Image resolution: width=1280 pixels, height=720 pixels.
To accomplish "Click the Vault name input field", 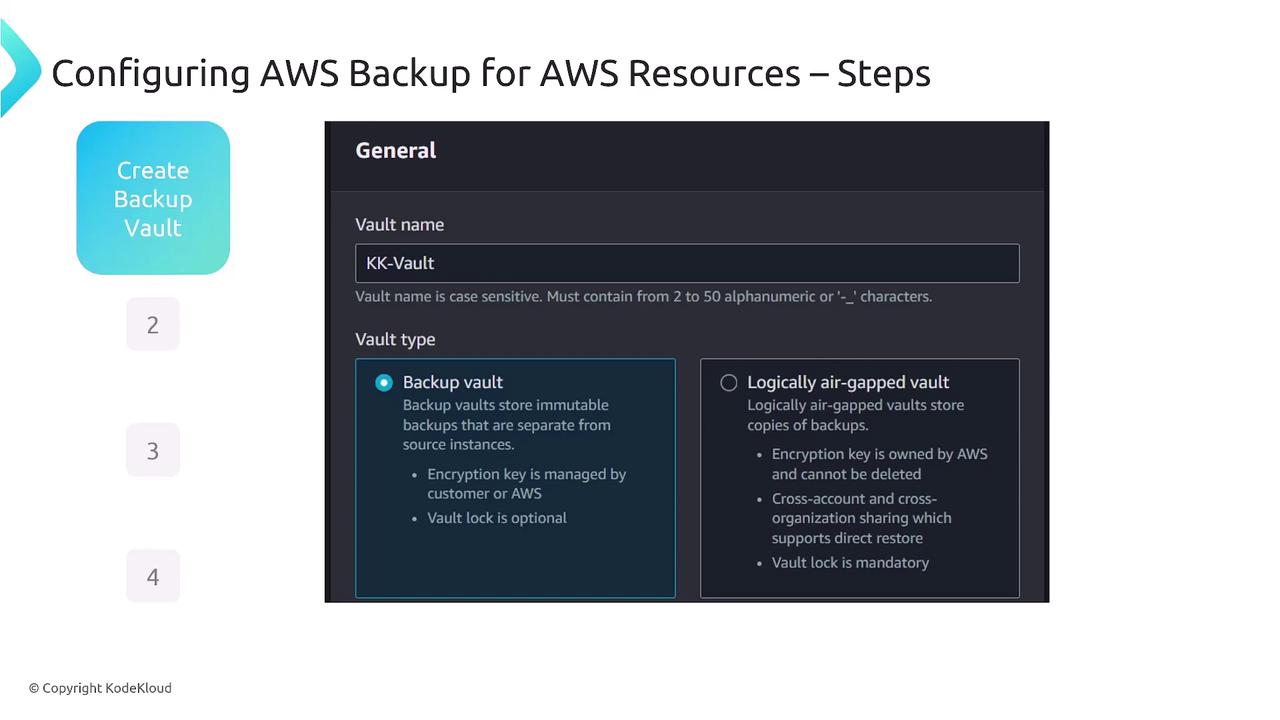I will 687,263.
